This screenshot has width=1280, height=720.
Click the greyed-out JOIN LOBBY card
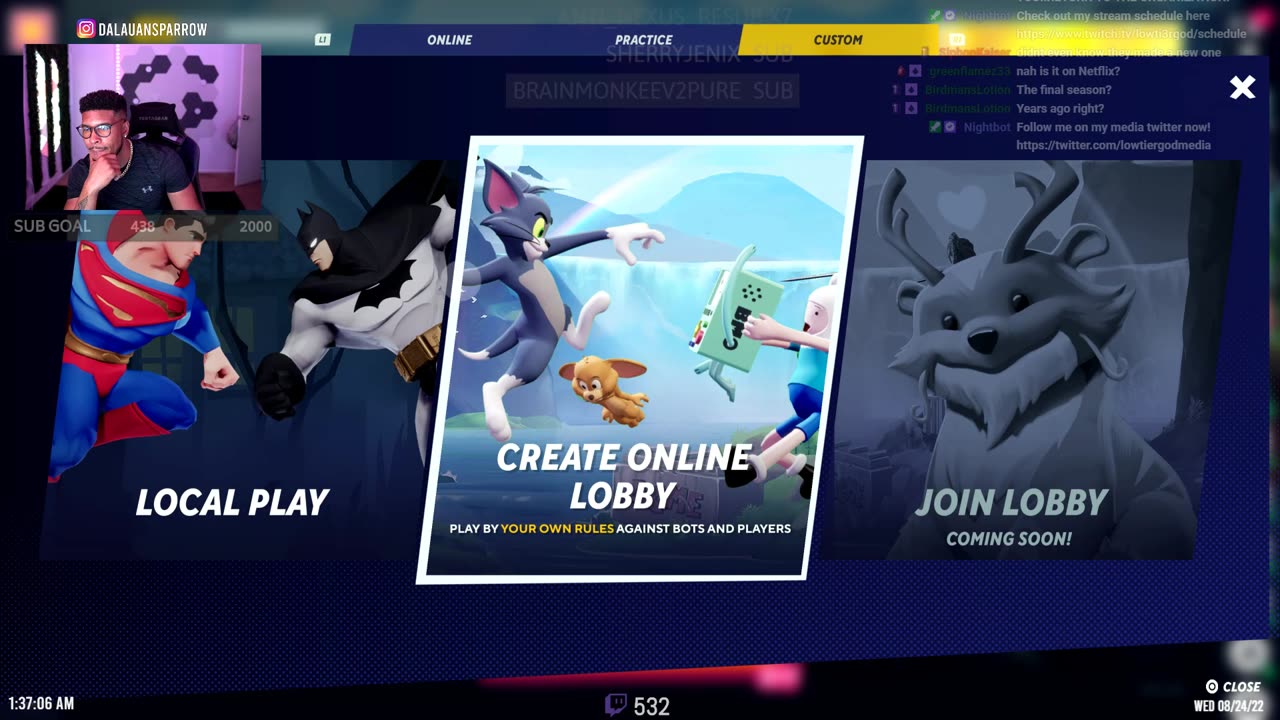coord(1030,360)
